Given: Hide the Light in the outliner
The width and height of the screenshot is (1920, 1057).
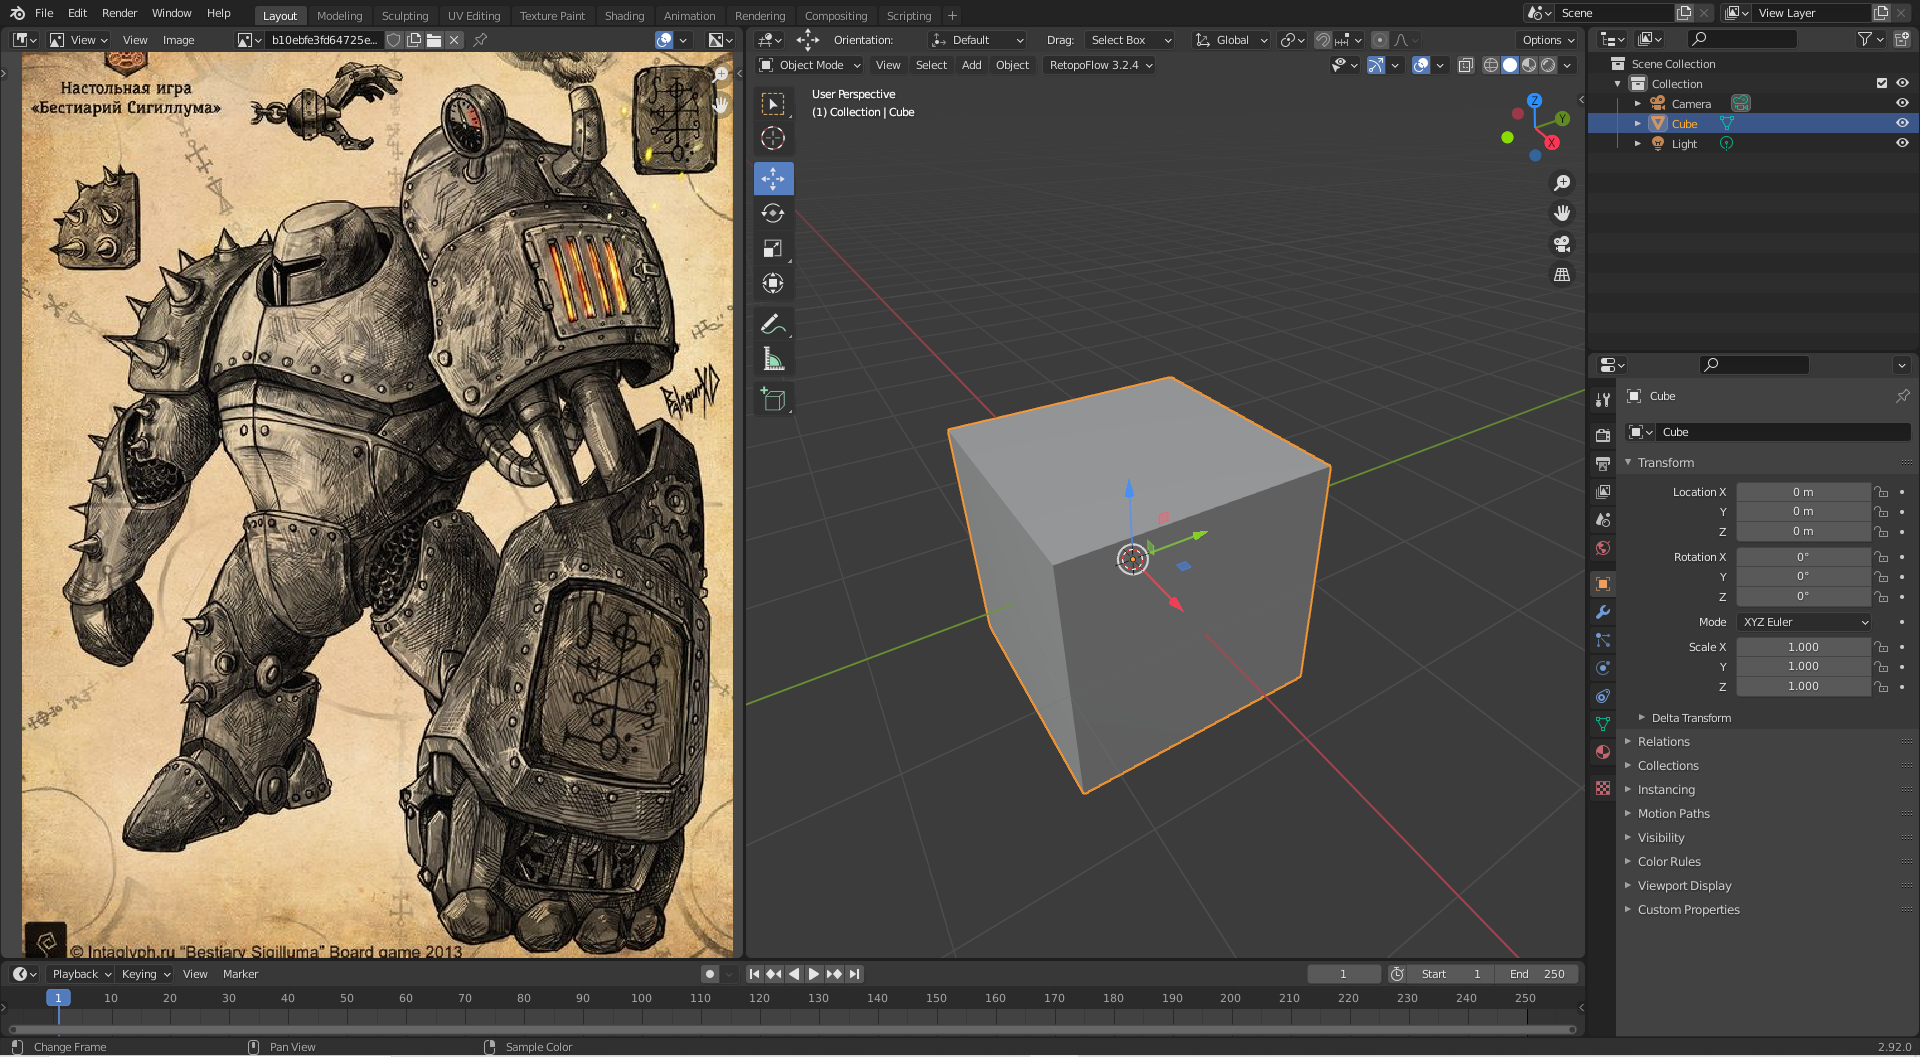Looking at the screenshot, I should click(1902, 143).
